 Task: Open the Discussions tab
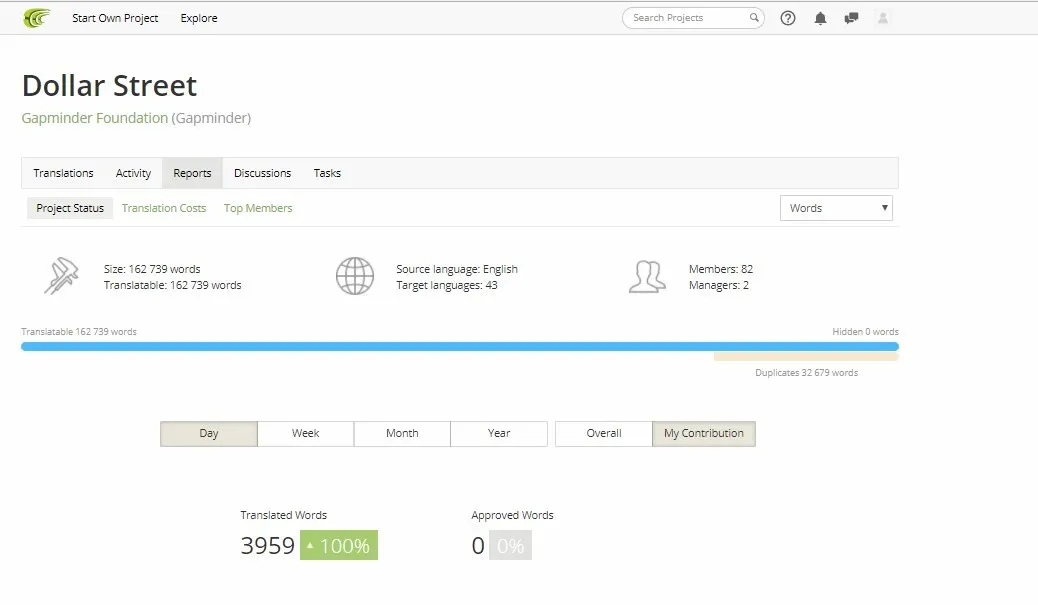point(262,173)
